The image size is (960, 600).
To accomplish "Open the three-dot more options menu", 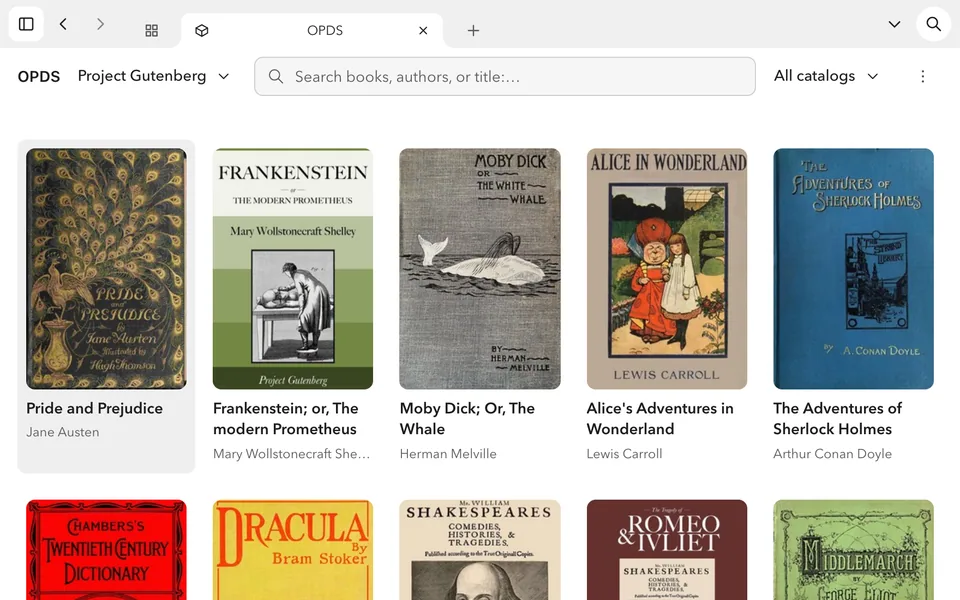I will [923, 77].
